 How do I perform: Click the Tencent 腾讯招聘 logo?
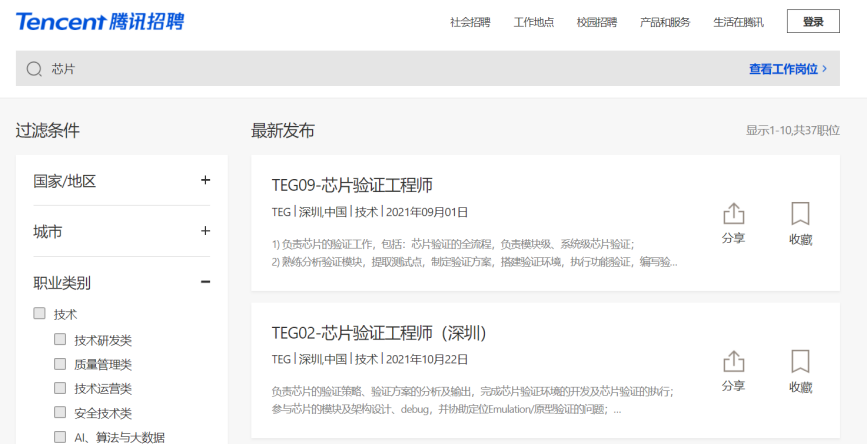[100, 22]
